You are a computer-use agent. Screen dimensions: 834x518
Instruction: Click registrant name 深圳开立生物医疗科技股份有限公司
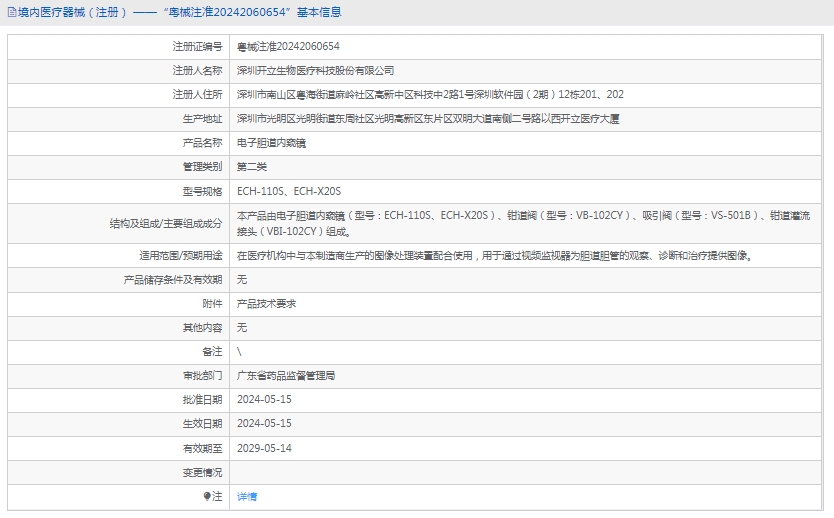pos(315,71)
